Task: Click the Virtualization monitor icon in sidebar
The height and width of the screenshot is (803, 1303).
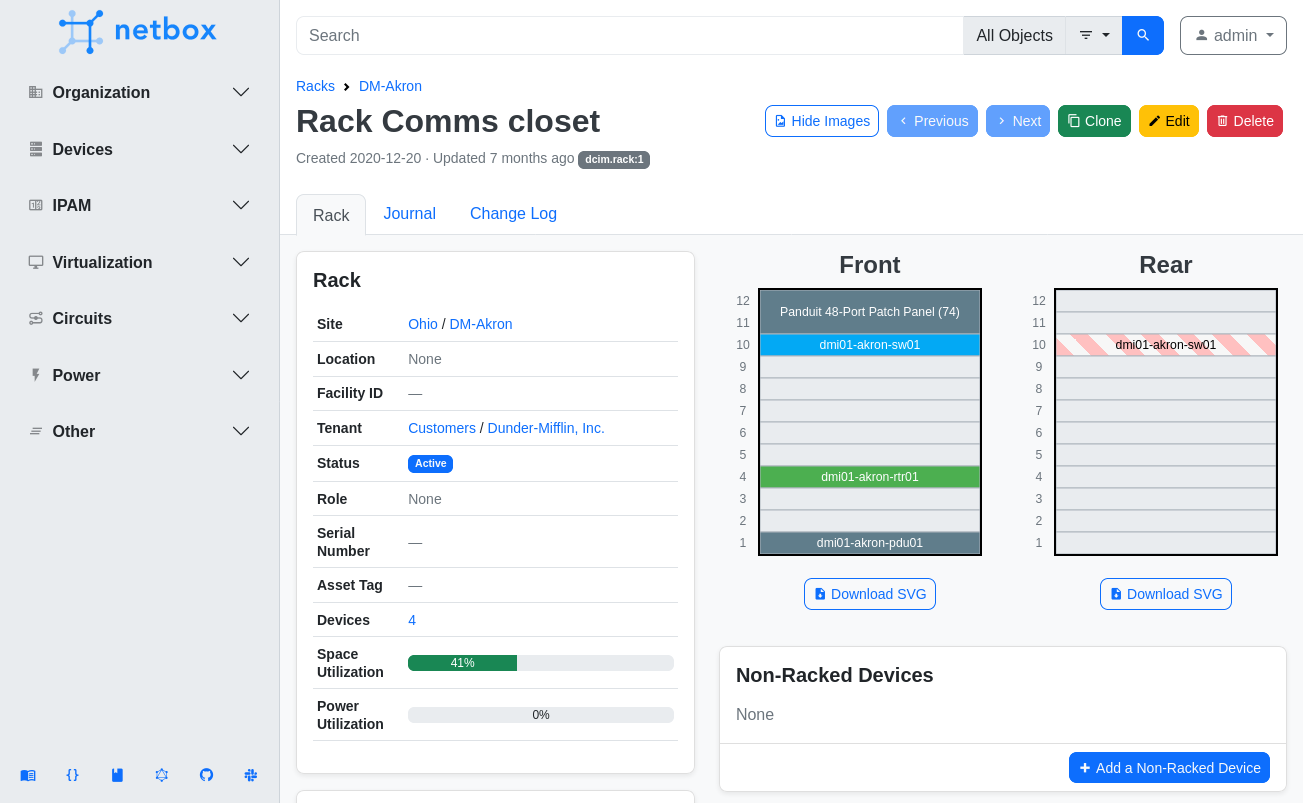Action: tap(33, 262)
